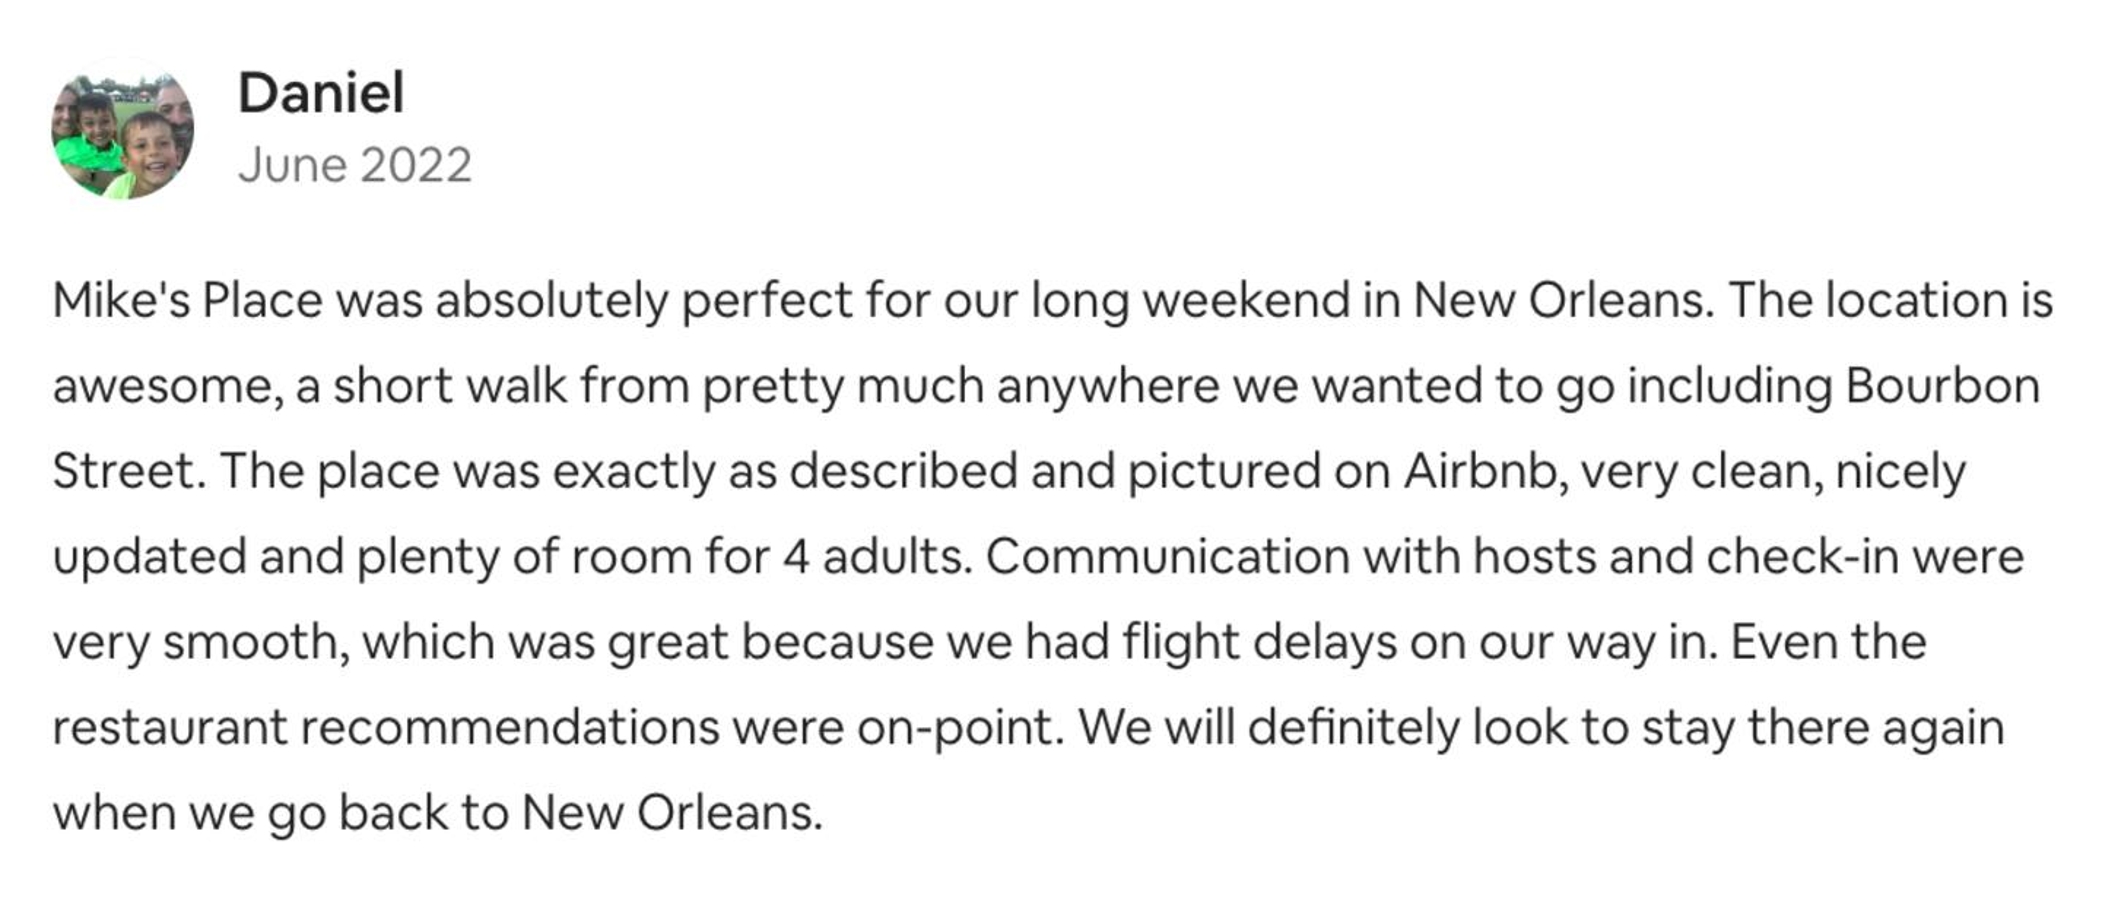This screenshot has height=904, width=2102.
Task: Open the reviewer name Daniel
Action: point(321,93)
